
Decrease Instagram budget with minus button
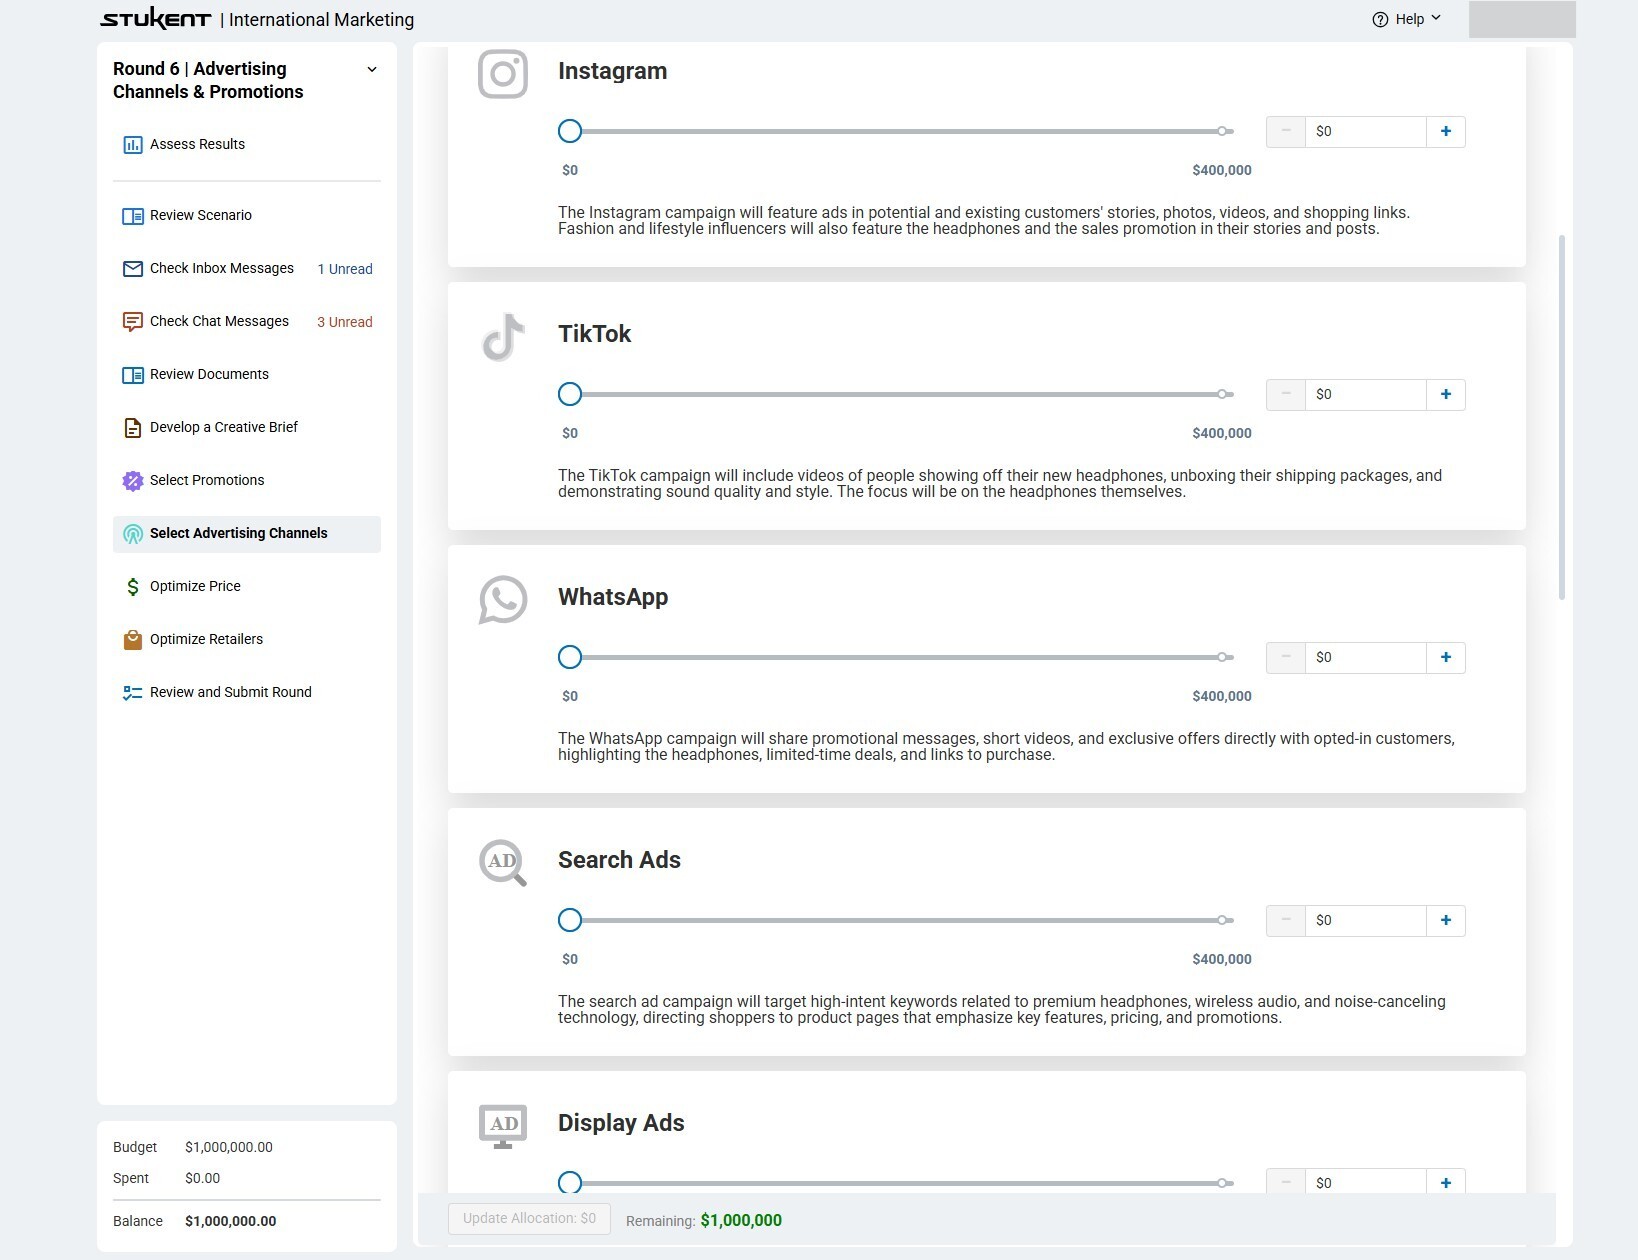pos(1286,132)
